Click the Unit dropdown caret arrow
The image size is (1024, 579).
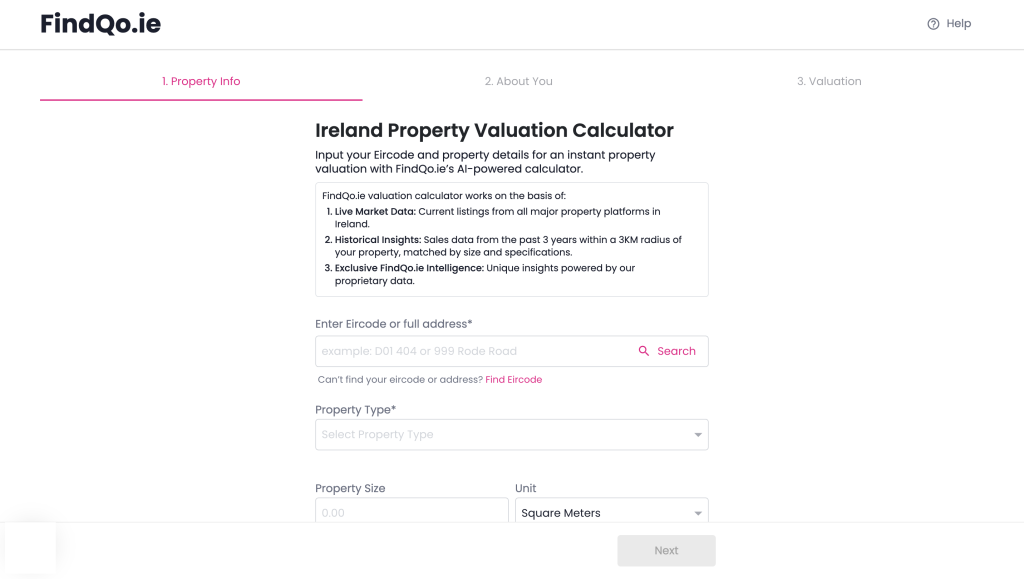[x=697, y=513]
